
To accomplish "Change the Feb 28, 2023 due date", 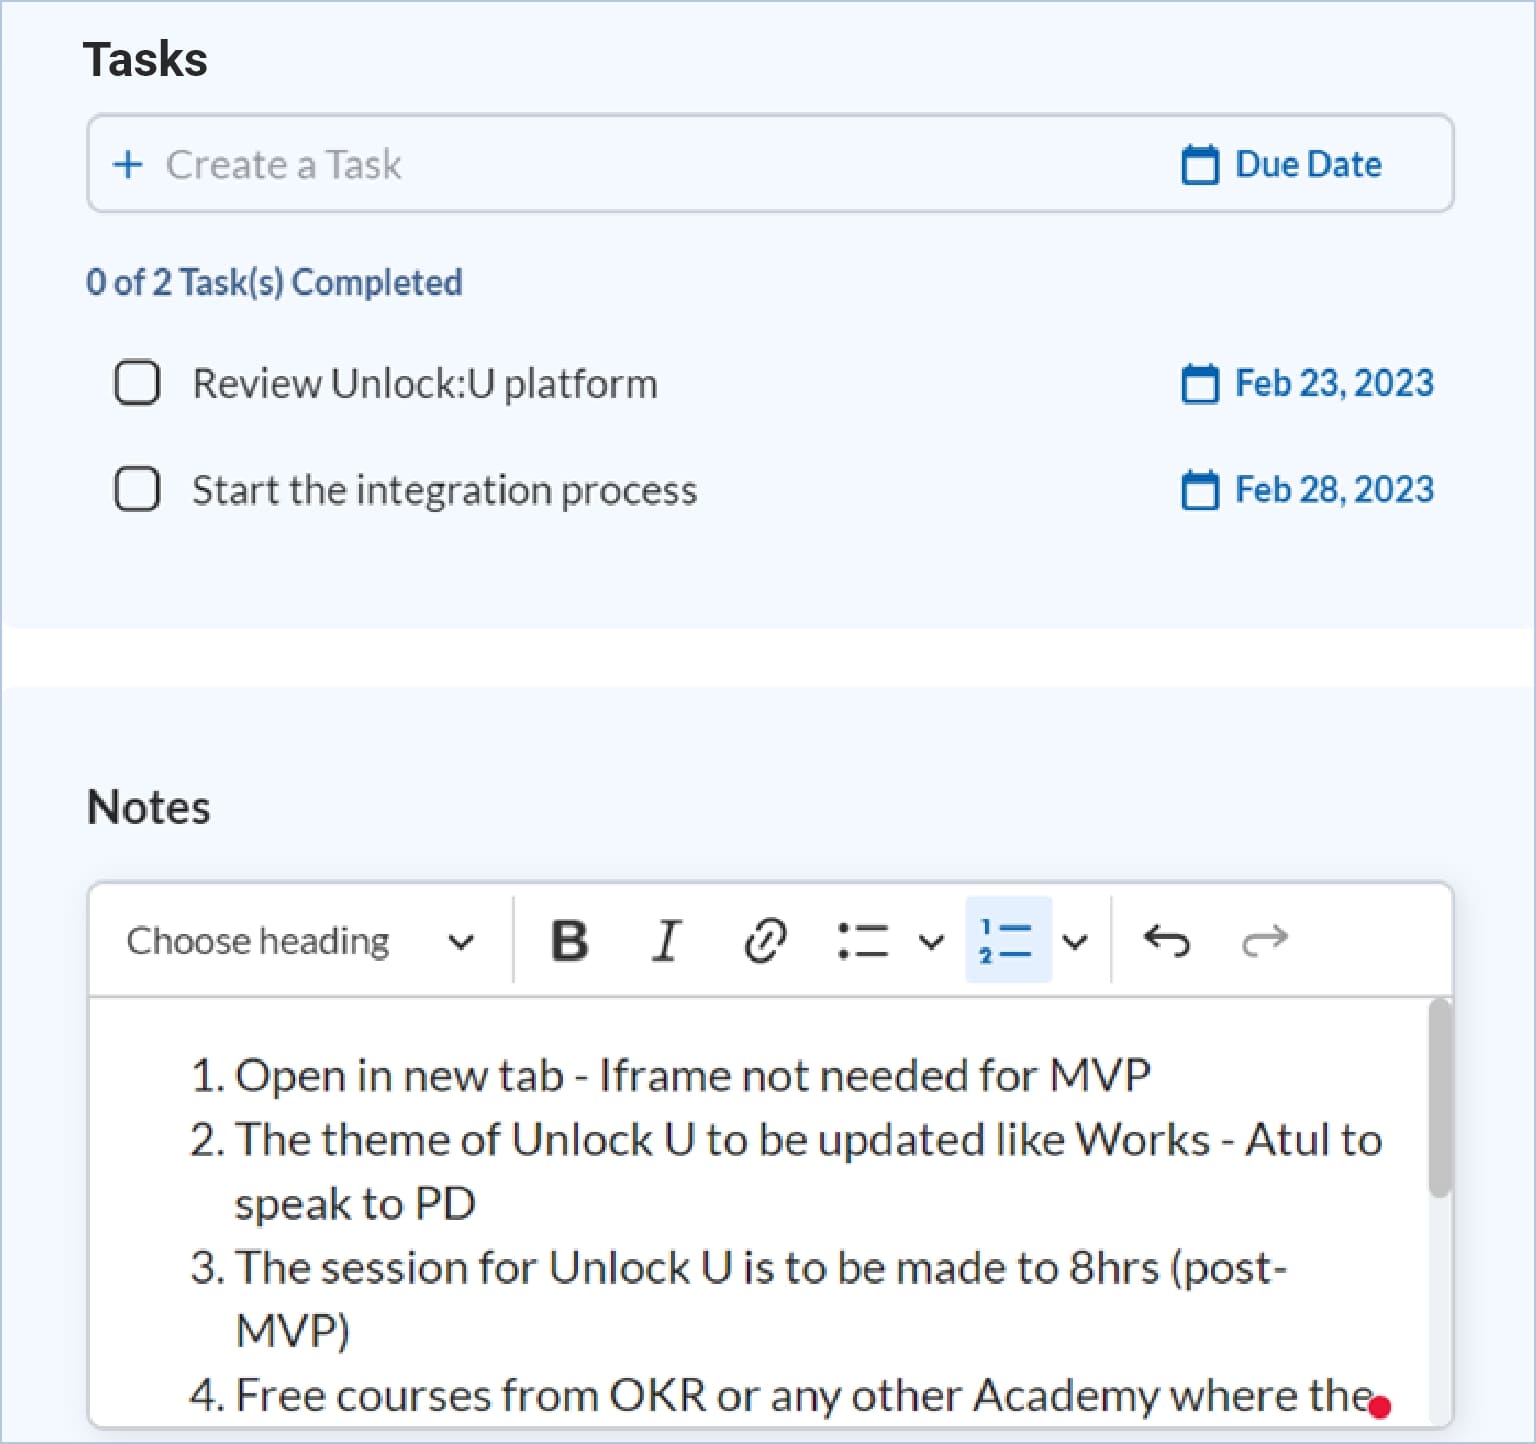I will click(1333, 490).
